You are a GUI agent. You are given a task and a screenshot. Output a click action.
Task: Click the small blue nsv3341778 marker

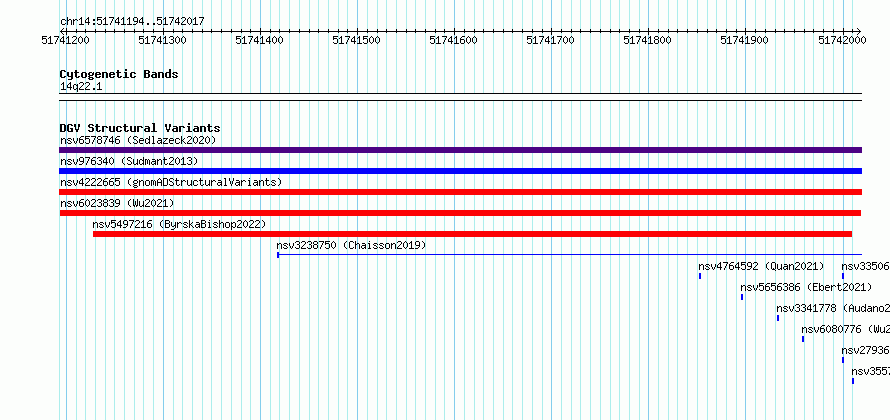click(778, 318)
